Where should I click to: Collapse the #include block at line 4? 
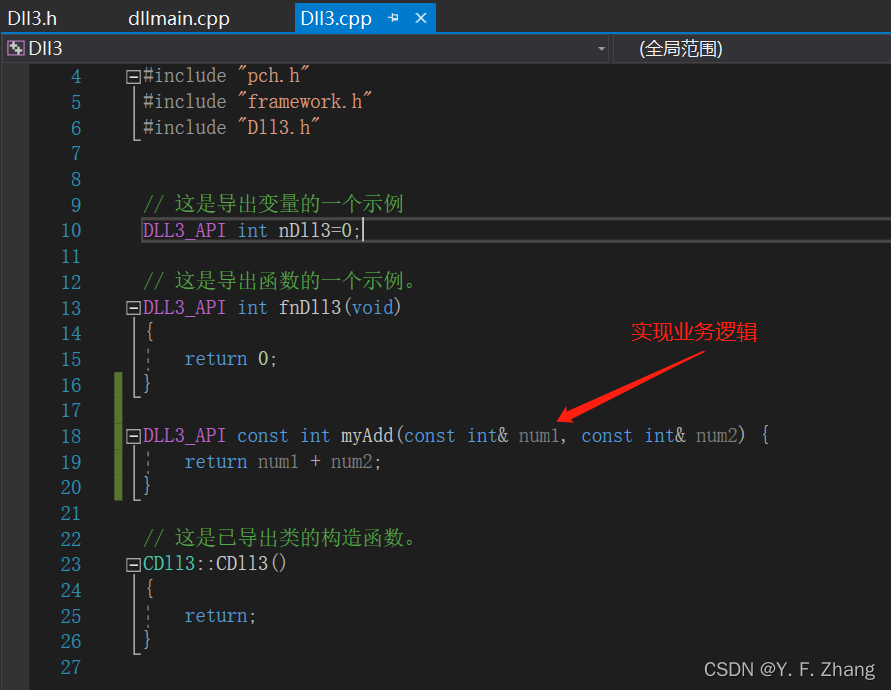pos(133,77)
